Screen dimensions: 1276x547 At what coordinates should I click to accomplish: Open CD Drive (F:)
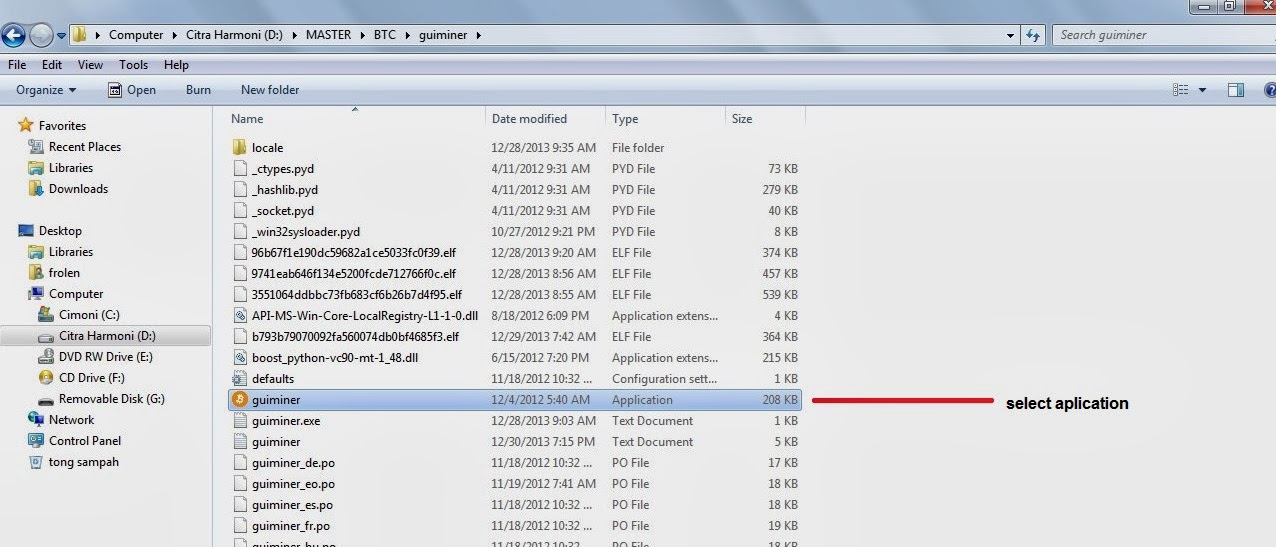91,378
